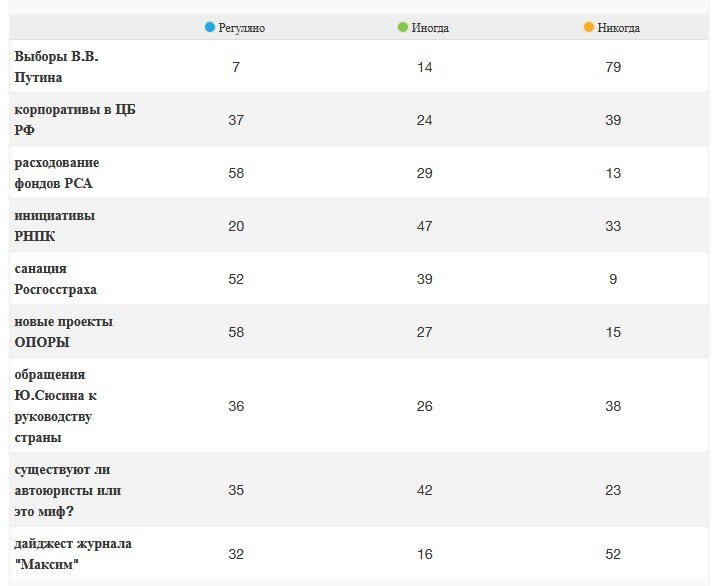This screenshot has width=722, height=586.
Task: Click the value 79 in the Никогда column
Action: [x=613, y=67]
